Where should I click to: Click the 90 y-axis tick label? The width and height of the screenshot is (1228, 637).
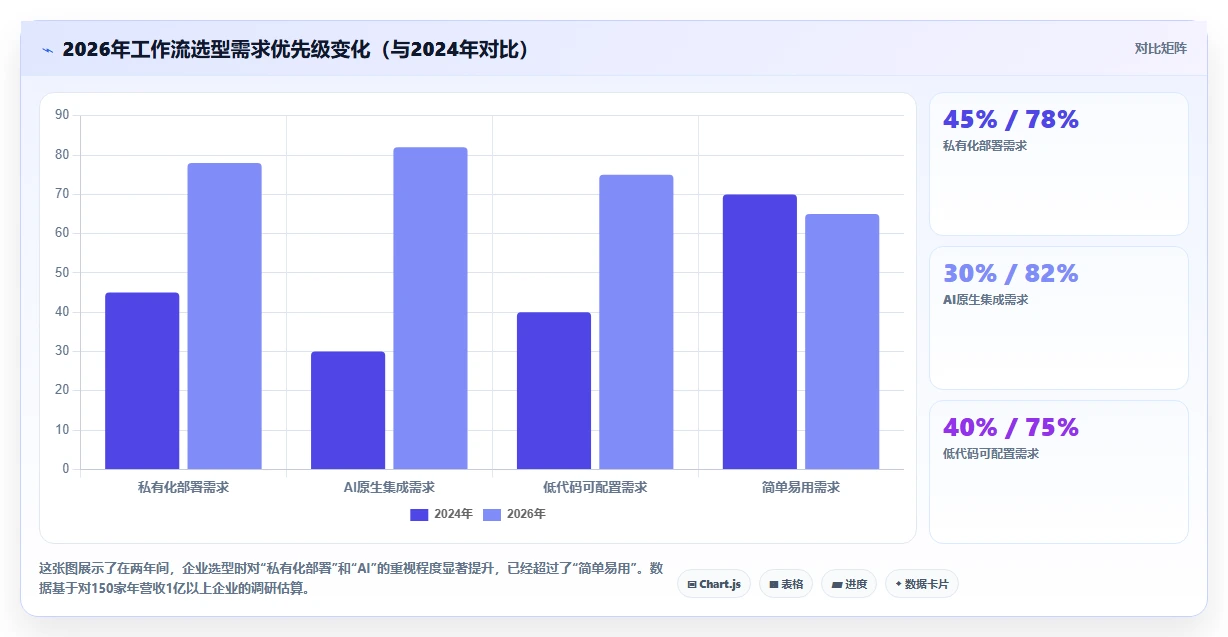point(62,115)
